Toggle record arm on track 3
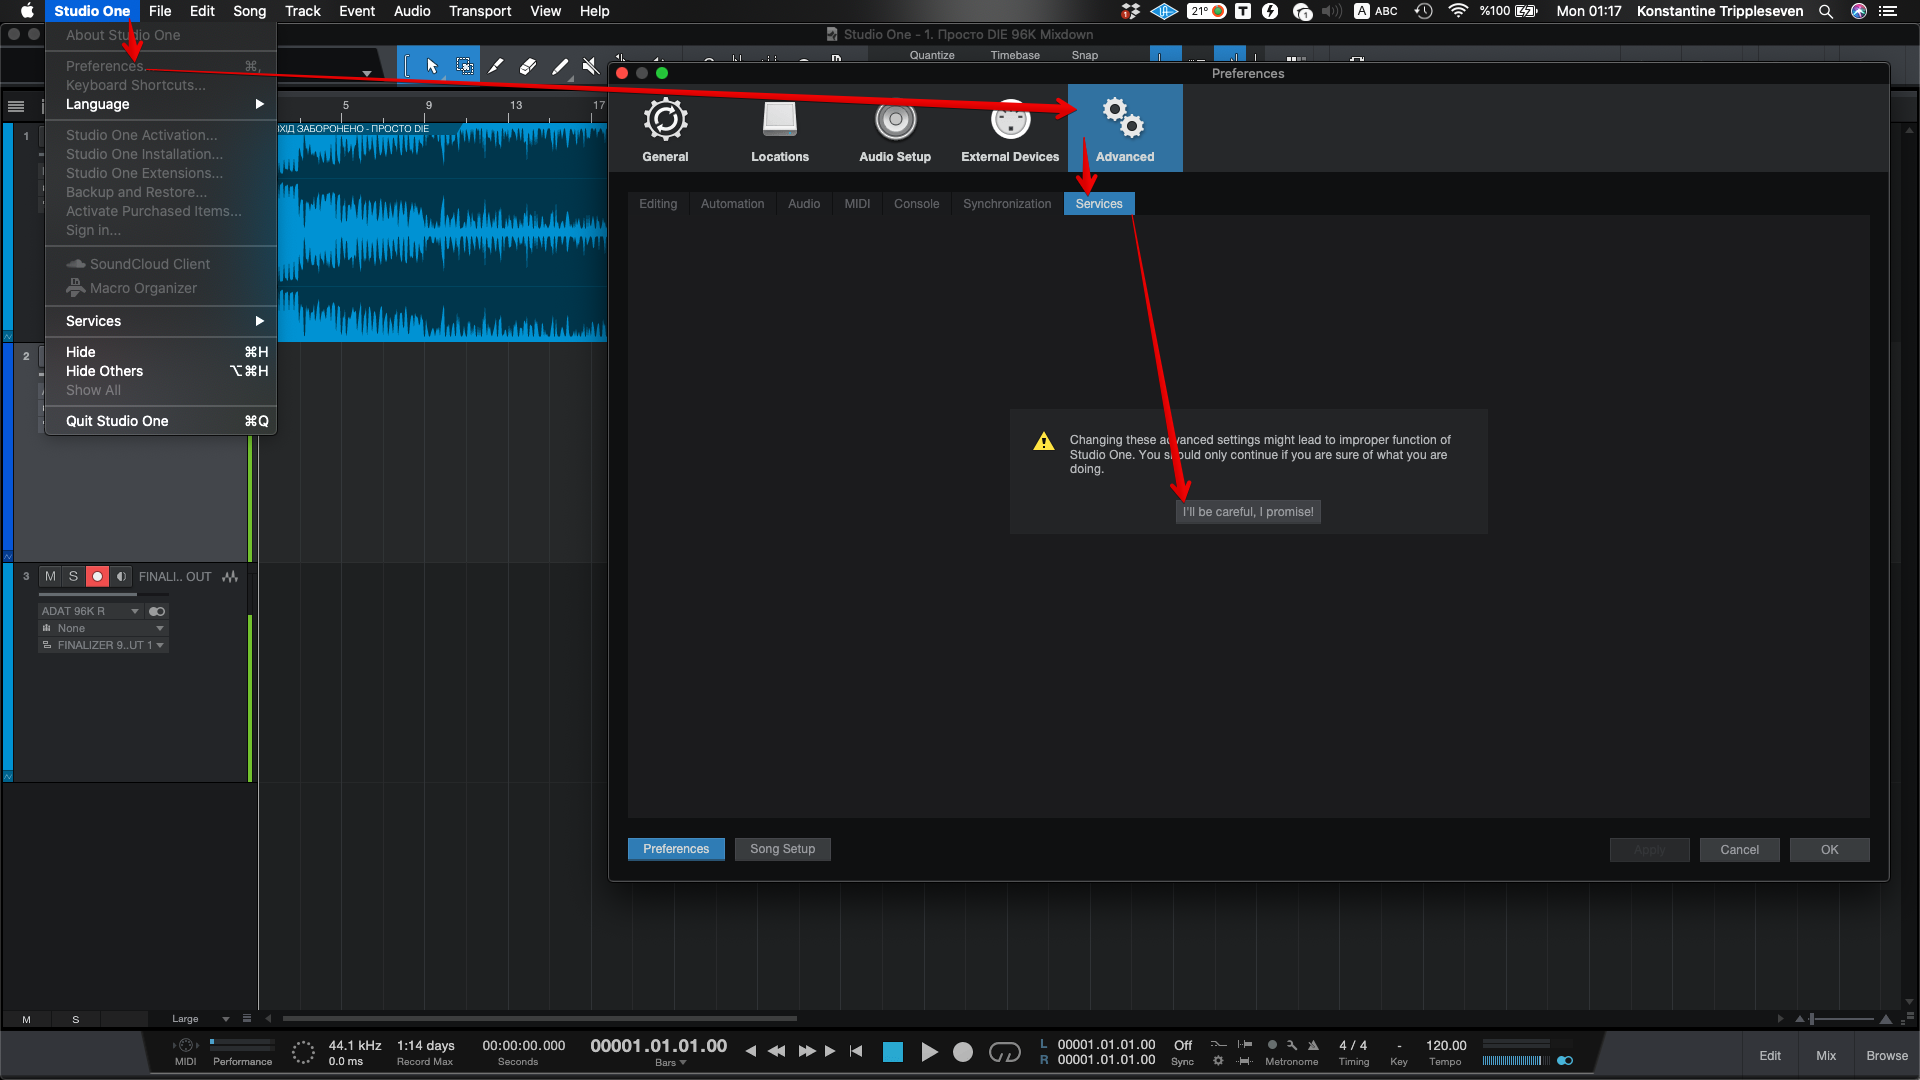Viewport: 1920px width, 1080px height. (97, 577)
